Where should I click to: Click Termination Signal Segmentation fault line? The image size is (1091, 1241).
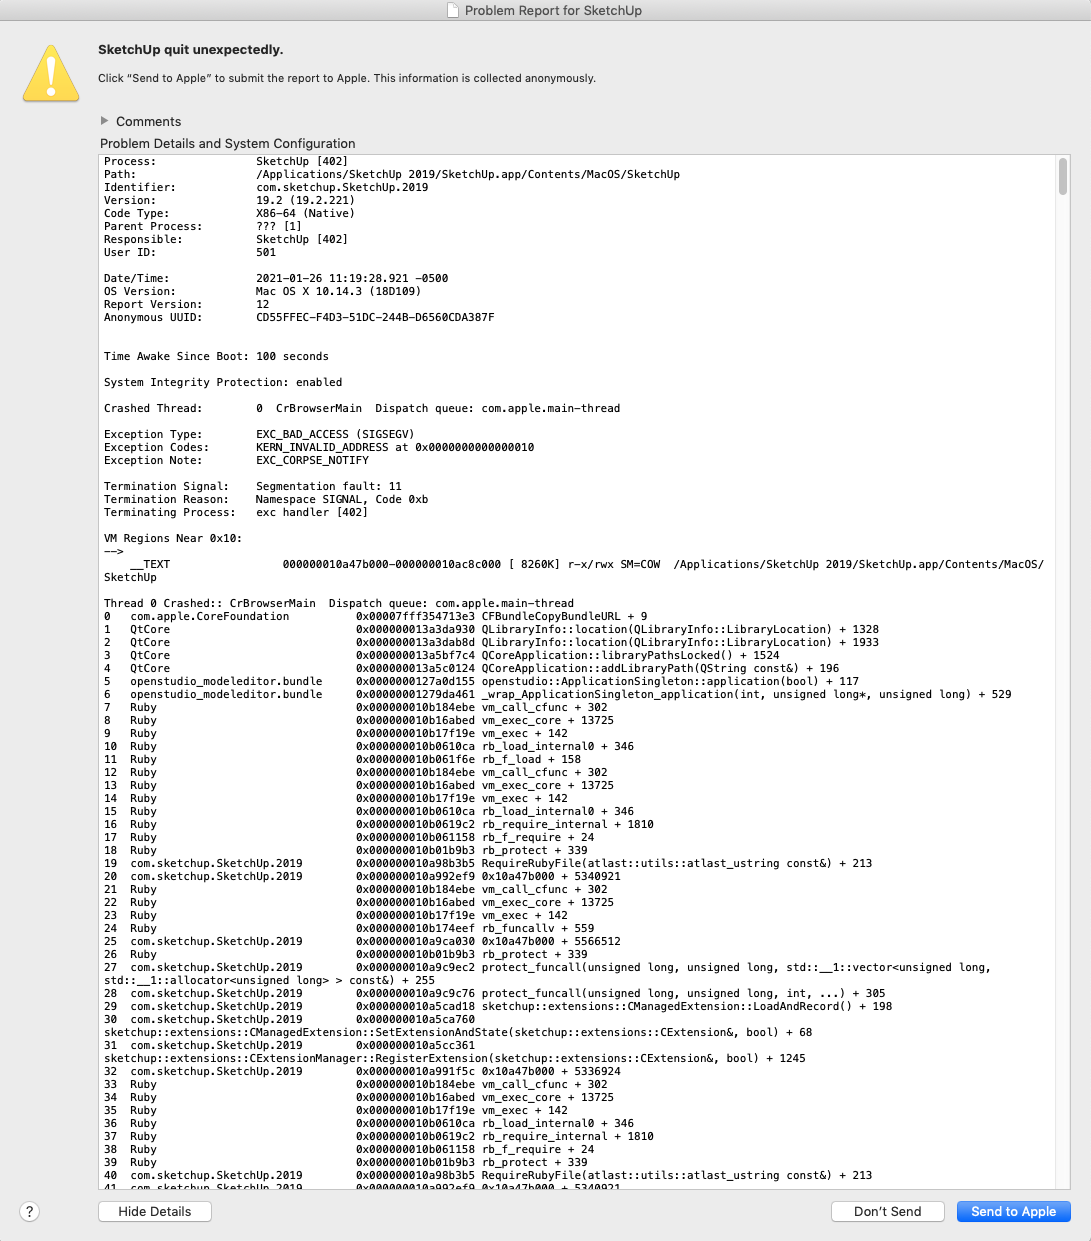coord(253,486)
